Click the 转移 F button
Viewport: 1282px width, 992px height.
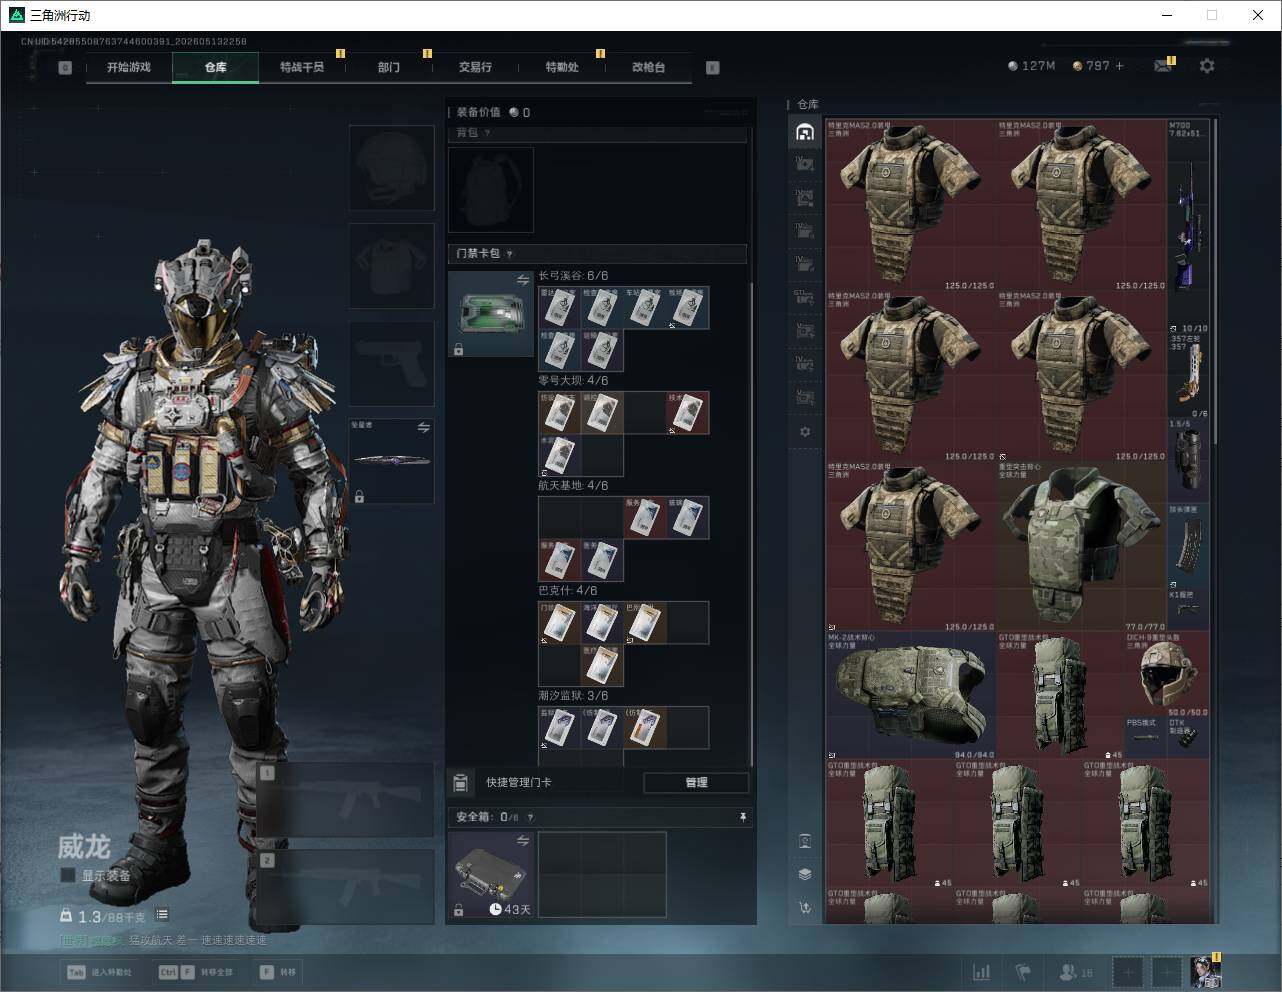[279, 971]
